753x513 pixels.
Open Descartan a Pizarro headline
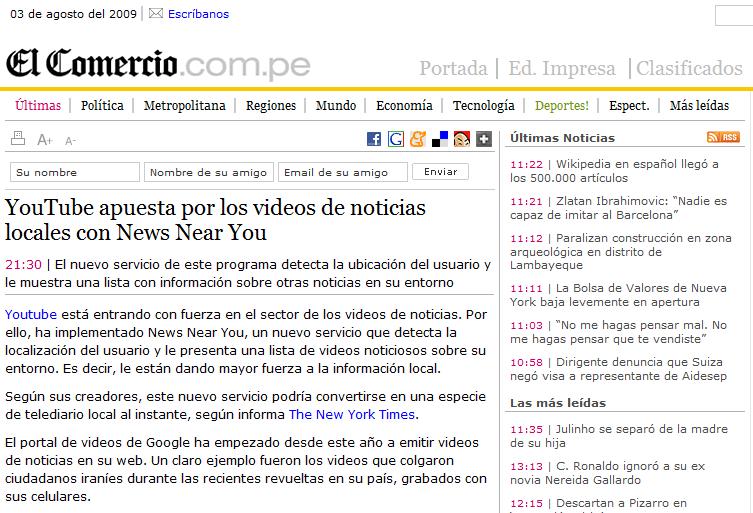598,504
